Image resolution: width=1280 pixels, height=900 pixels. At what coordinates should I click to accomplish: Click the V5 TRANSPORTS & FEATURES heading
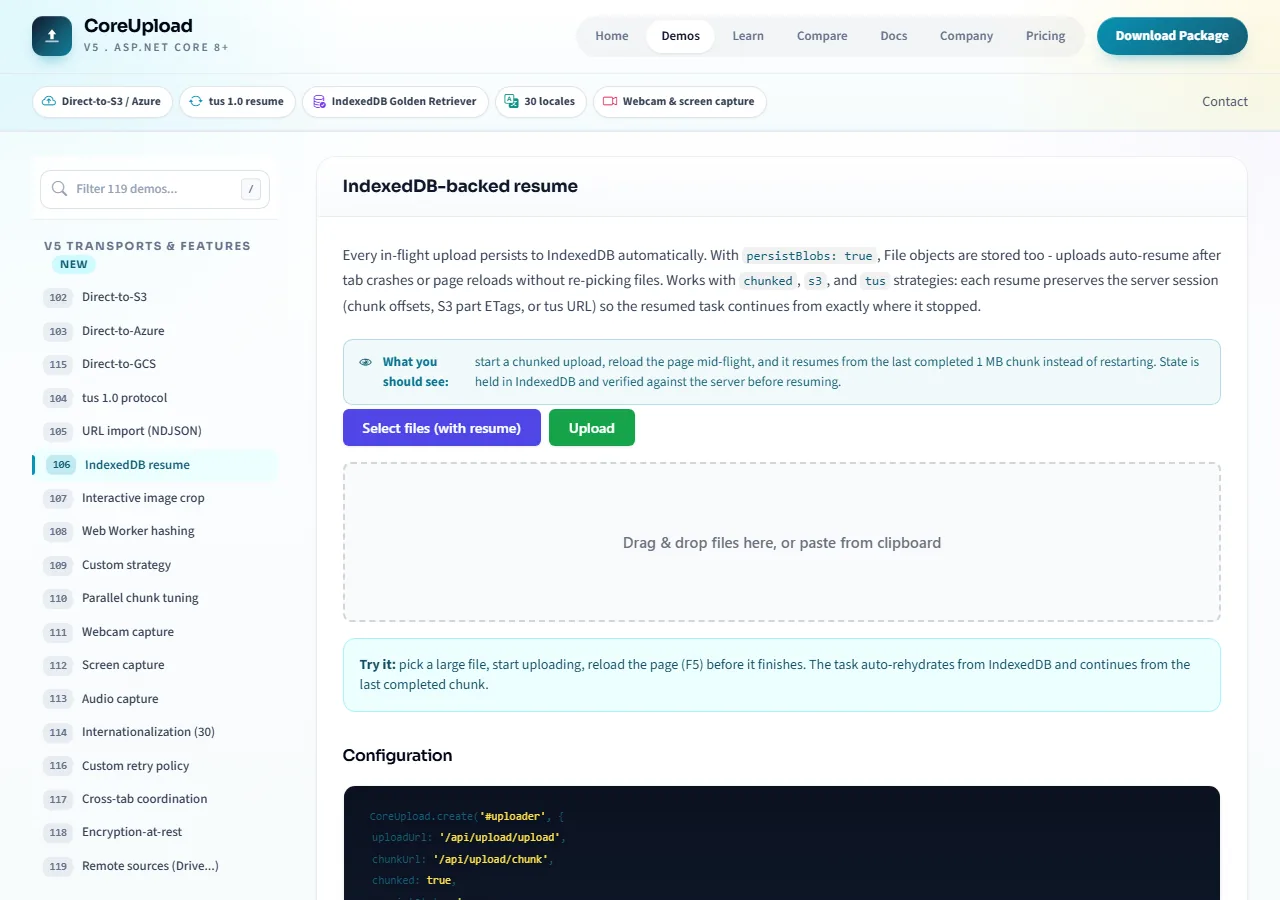click(147, 246)
